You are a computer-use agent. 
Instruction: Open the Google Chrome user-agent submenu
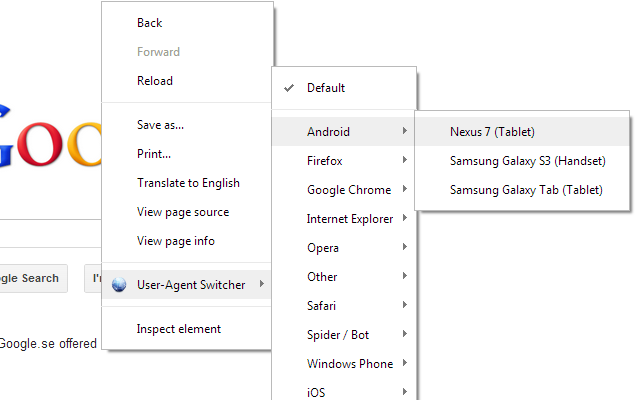coord(348,190)
